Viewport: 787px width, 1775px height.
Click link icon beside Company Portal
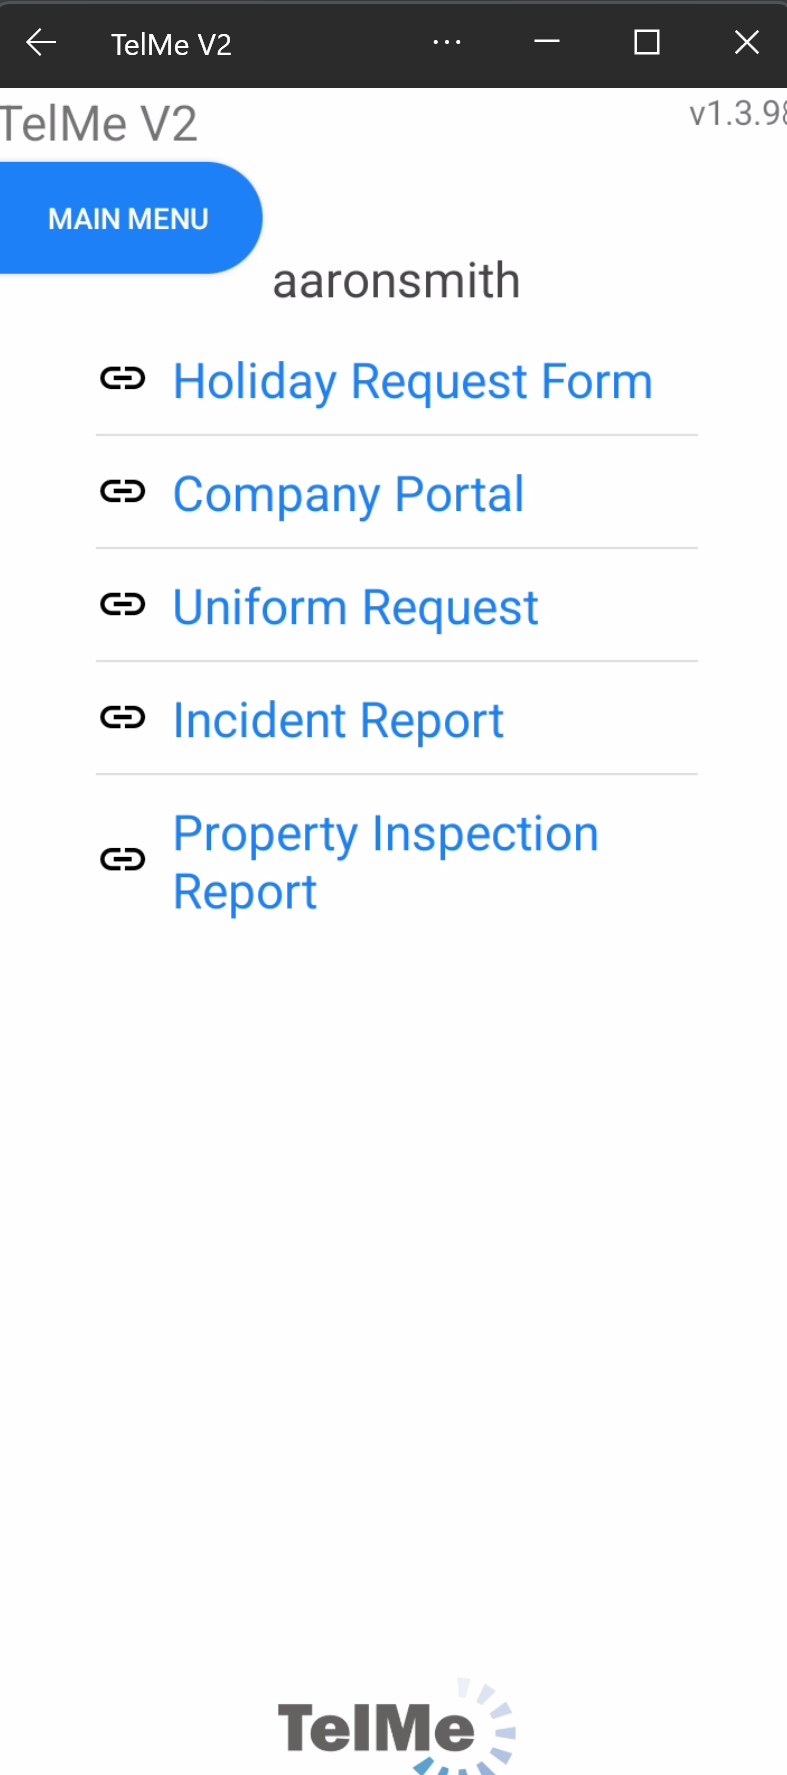click(123, 492)
